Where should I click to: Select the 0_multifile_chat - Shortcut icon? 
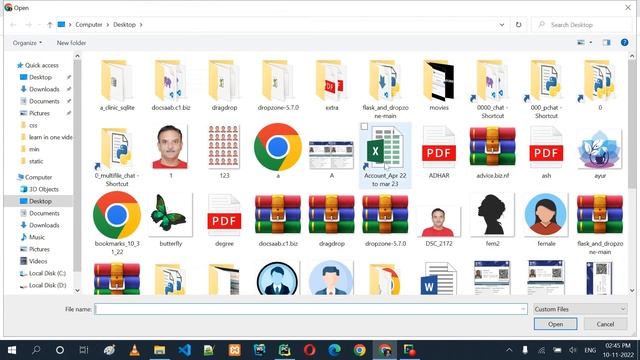(117, 156)
